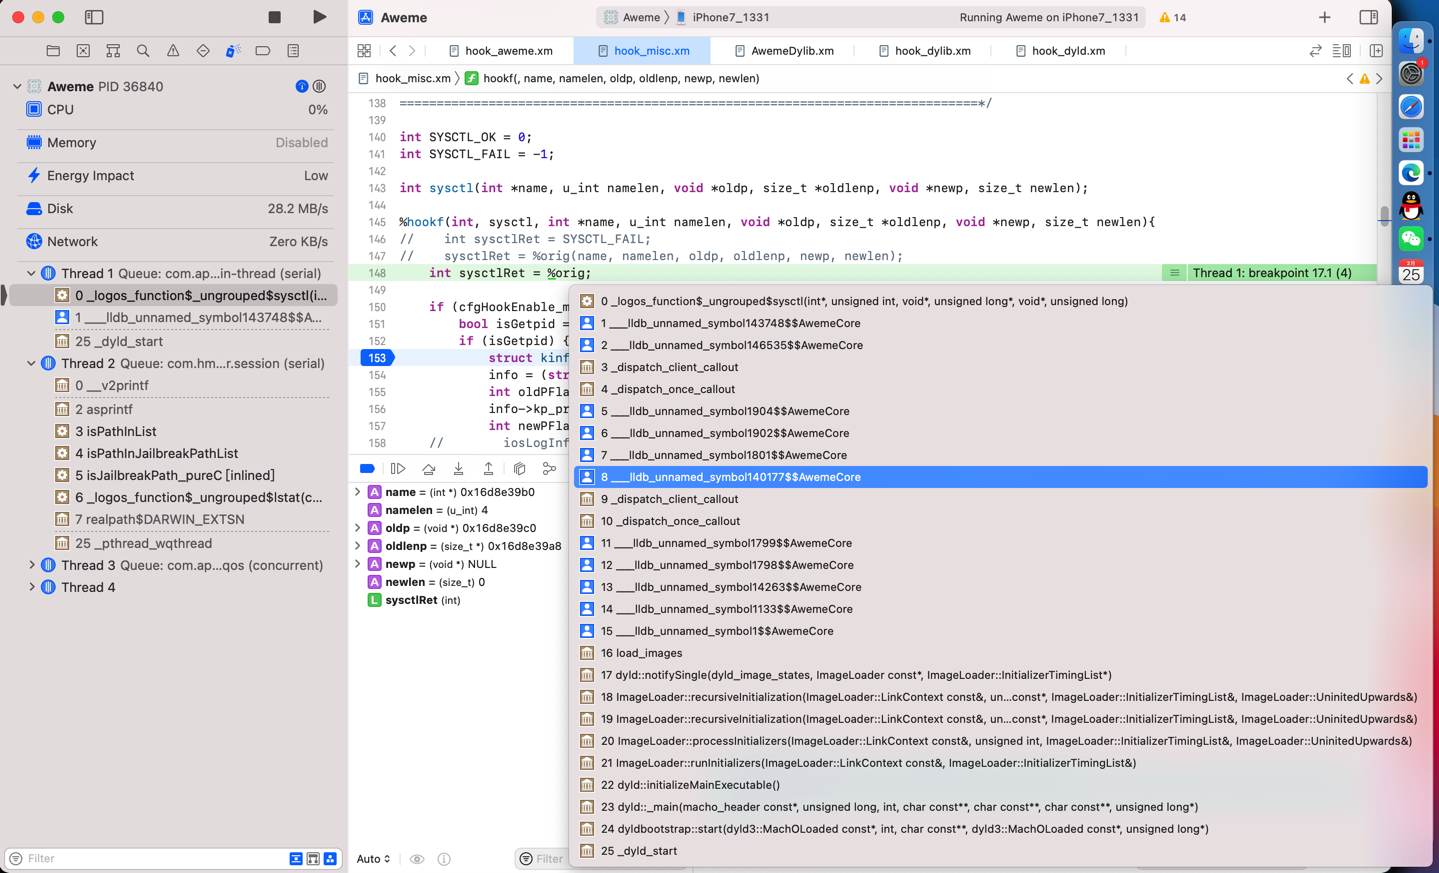Click the Step Over button
The height and width of the screenshot is (873, 1439).
(x=428, y=469)
